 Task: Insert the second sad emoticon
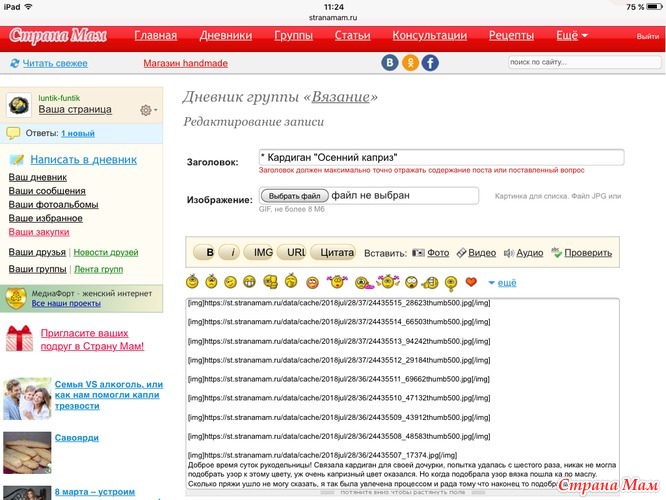pos(211,281)
